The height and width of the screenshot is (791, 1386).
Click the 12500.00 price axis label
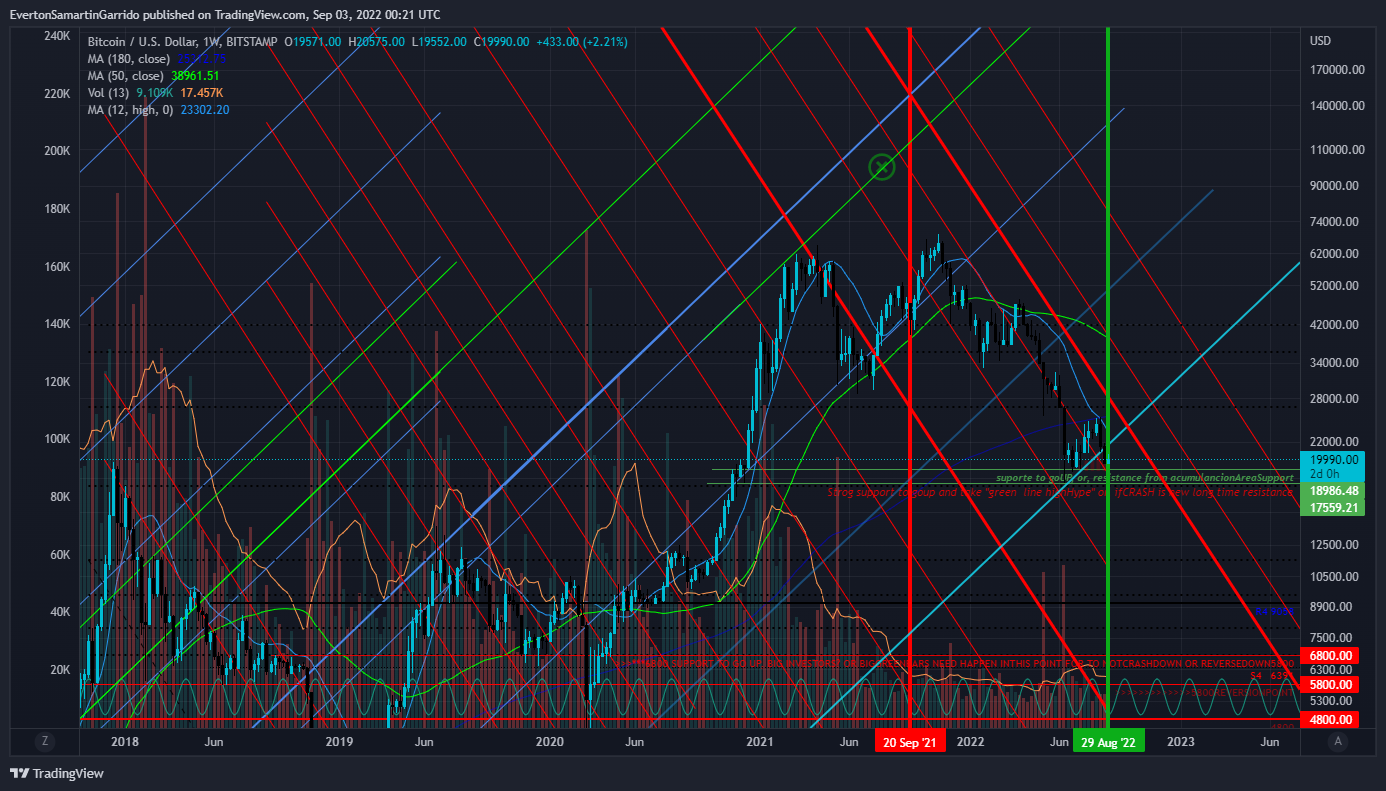pos(1335,545)
